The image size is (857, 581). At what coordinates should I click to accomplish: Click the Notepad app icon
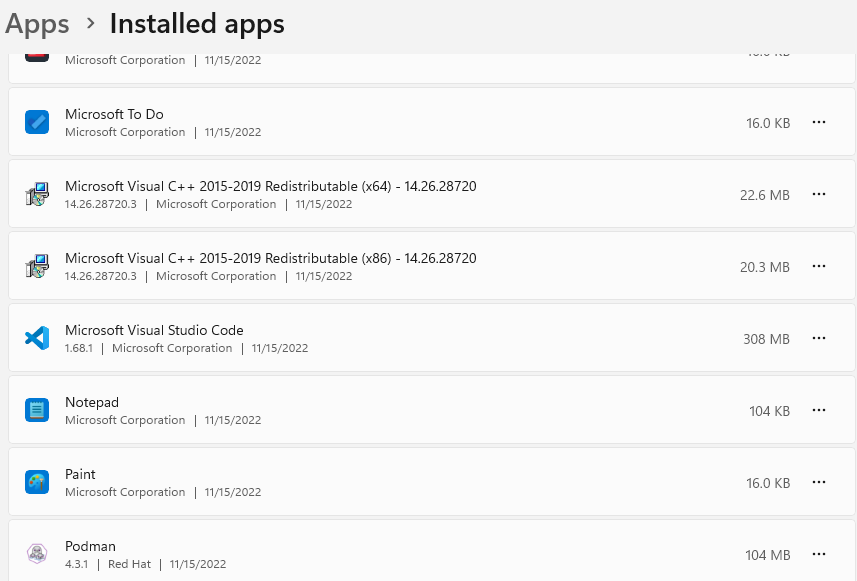[37, 410]
